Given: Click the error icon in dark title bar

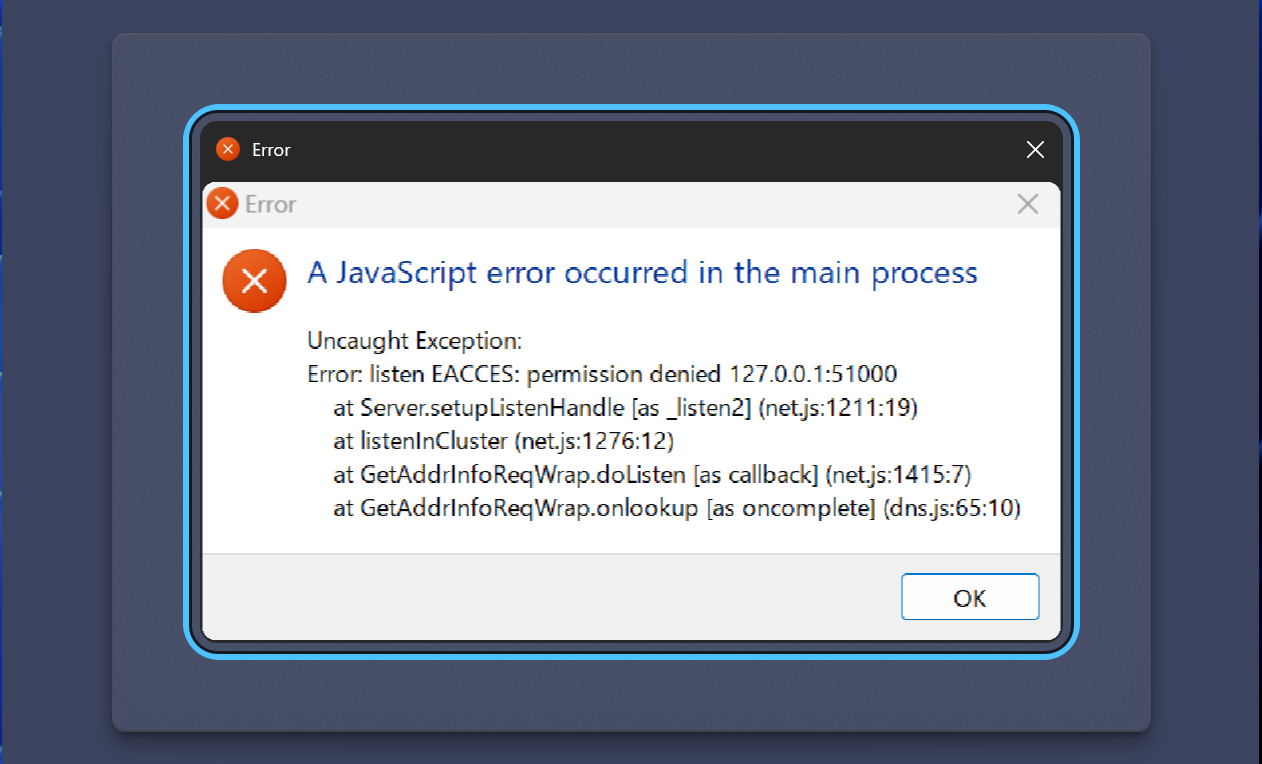Looking at the screenshot, I should 228,150.
